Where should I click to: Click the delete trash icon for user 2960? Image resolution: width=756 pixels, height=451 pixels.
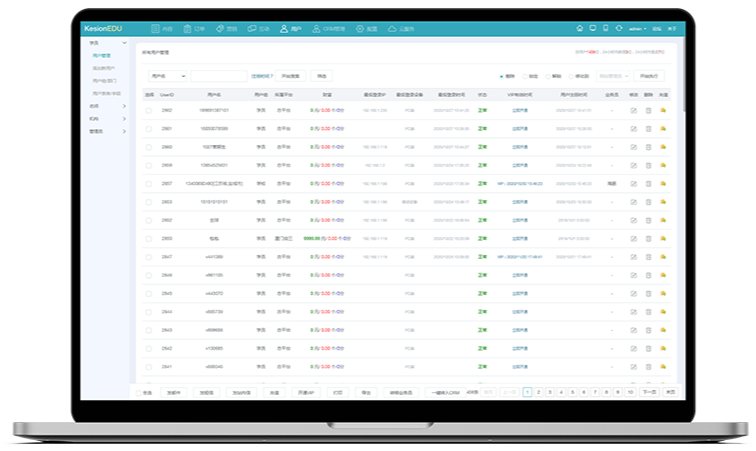click(x=648, y=147)
